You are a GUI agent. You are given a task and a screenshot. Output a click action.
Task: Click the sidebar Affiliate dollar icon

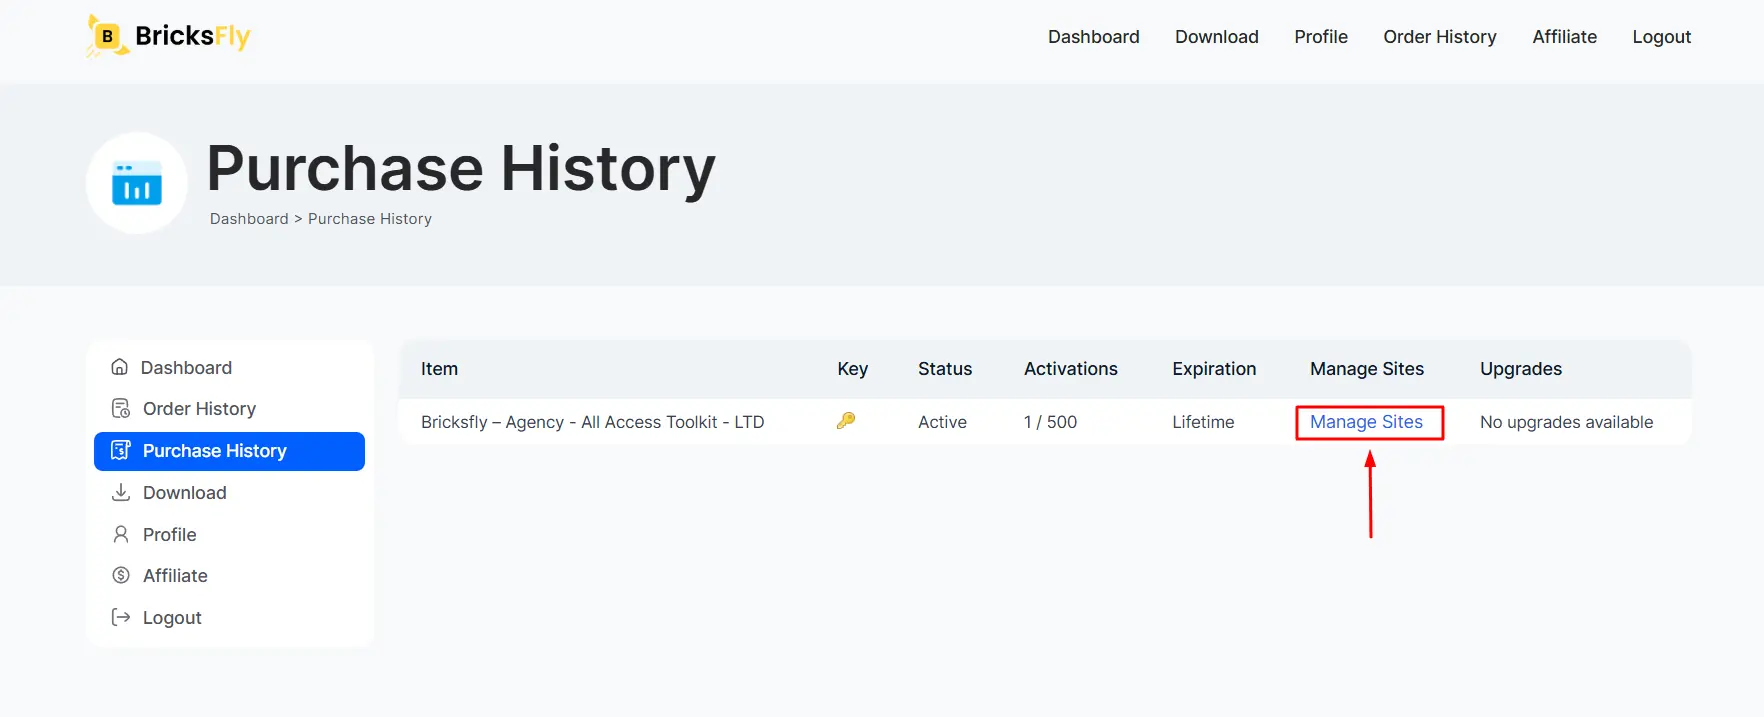[x=121, y=575]
